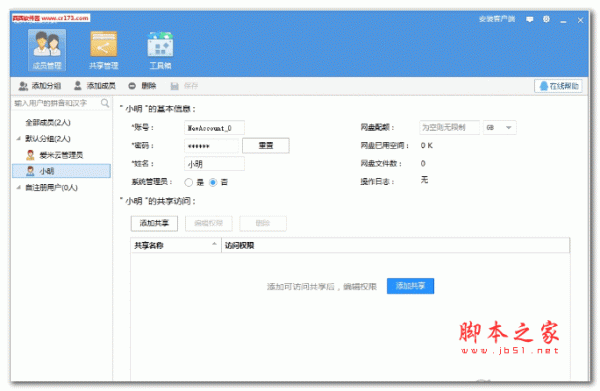The width and height of the screenshot is (600, 391).
Task: Close the application window
Action: 580,20
